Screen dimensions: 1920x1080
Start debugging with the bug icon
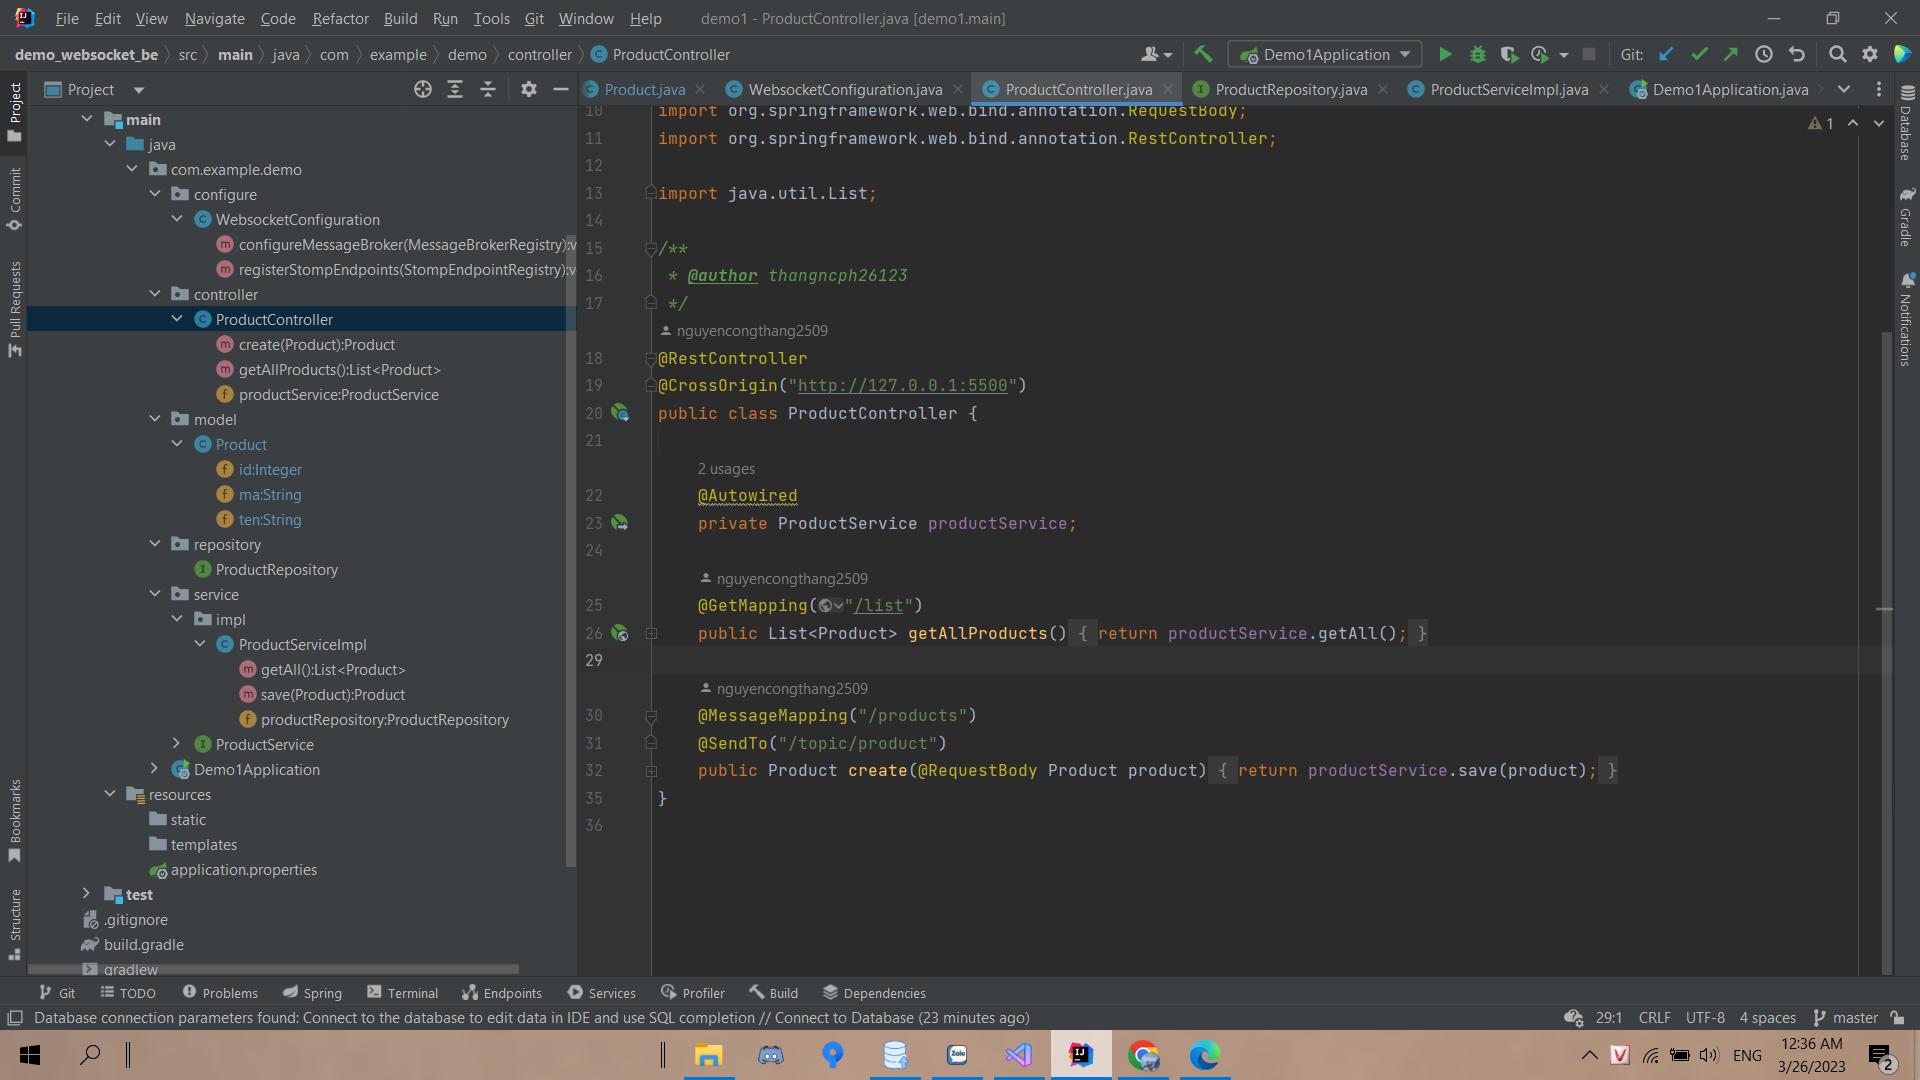[1477, 55]
